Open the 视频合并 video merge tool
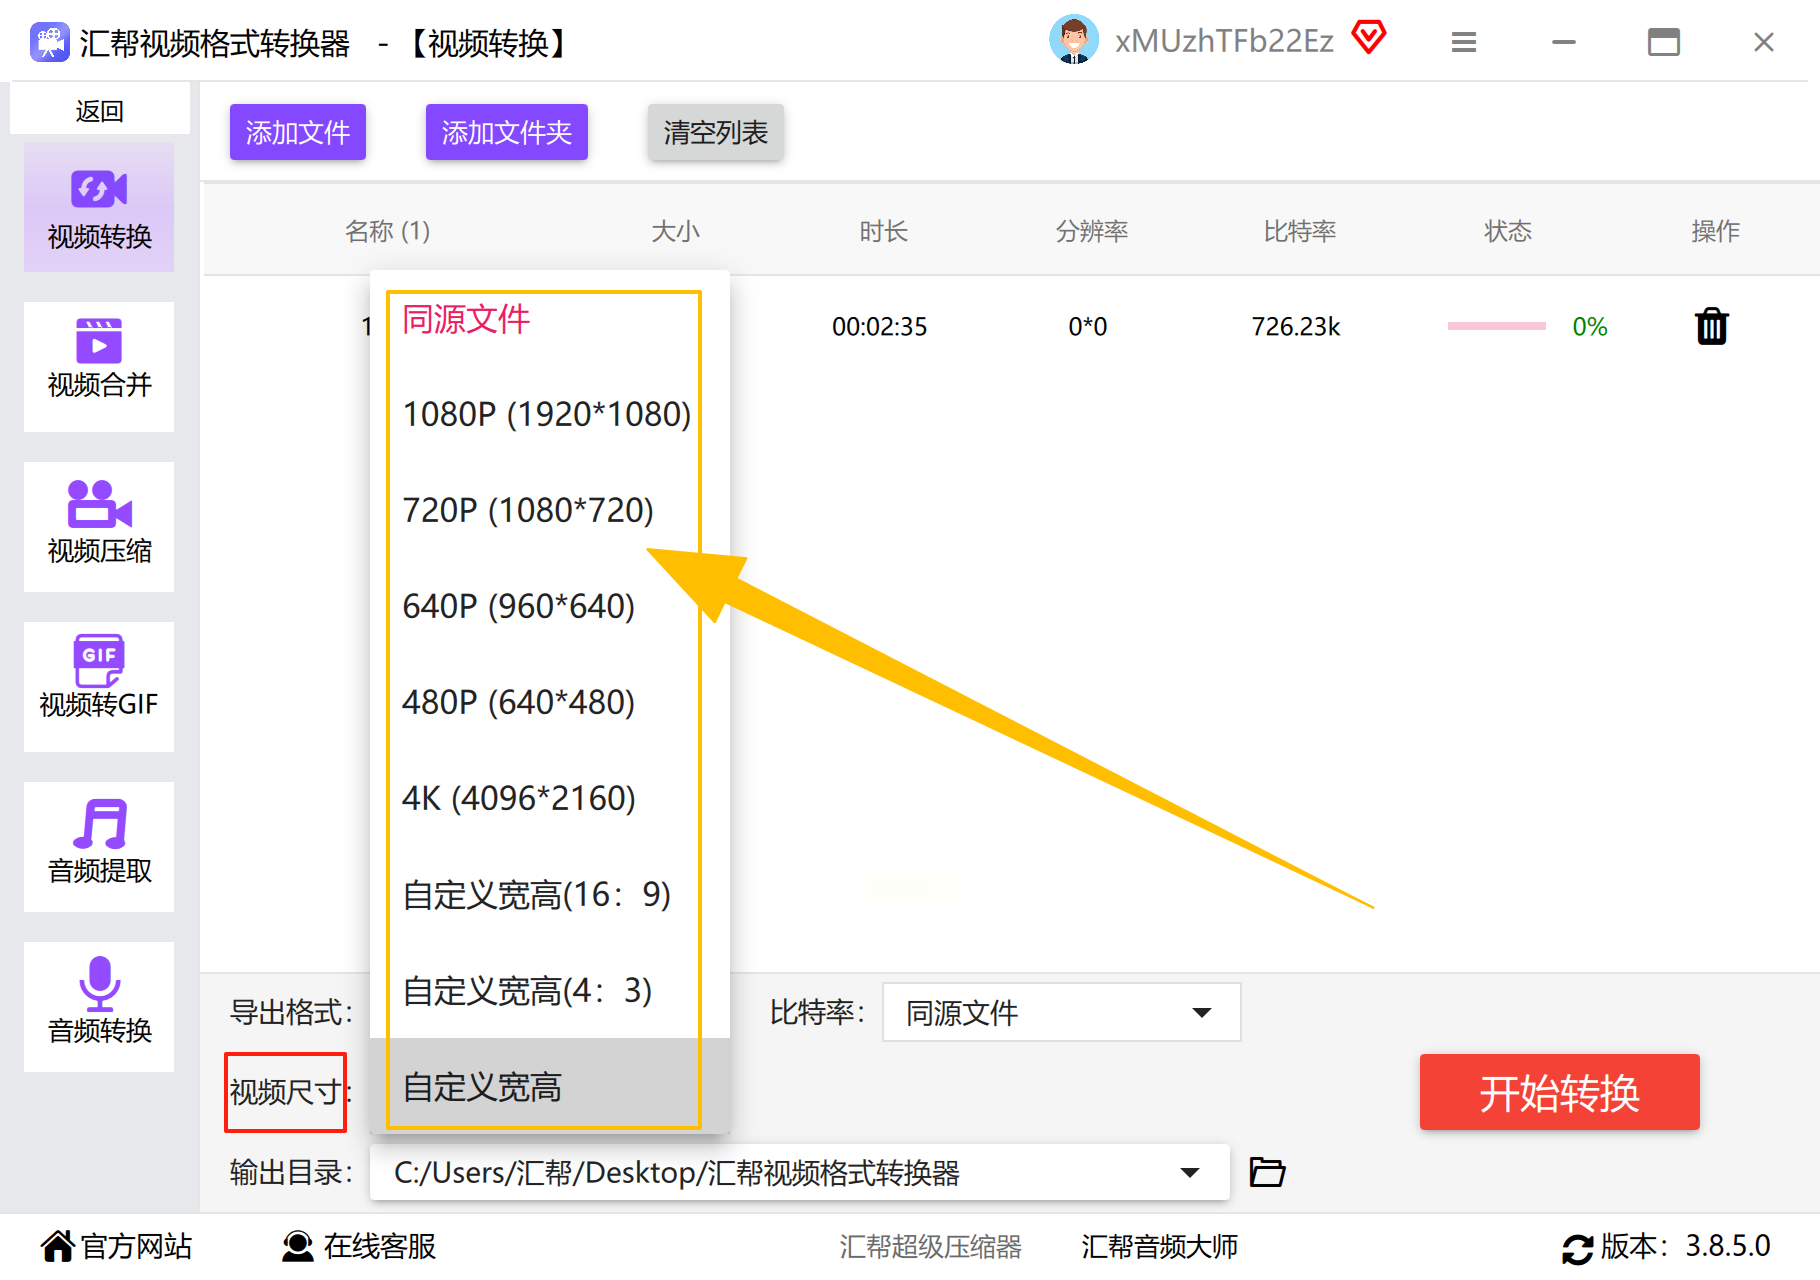 click(99, 366)
